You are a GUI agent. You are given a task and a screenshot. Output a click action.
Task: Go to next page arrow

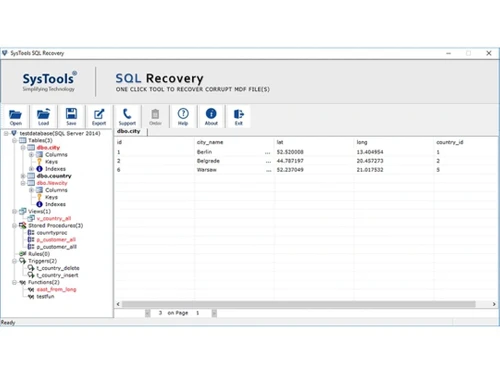[x=214, y=313]
